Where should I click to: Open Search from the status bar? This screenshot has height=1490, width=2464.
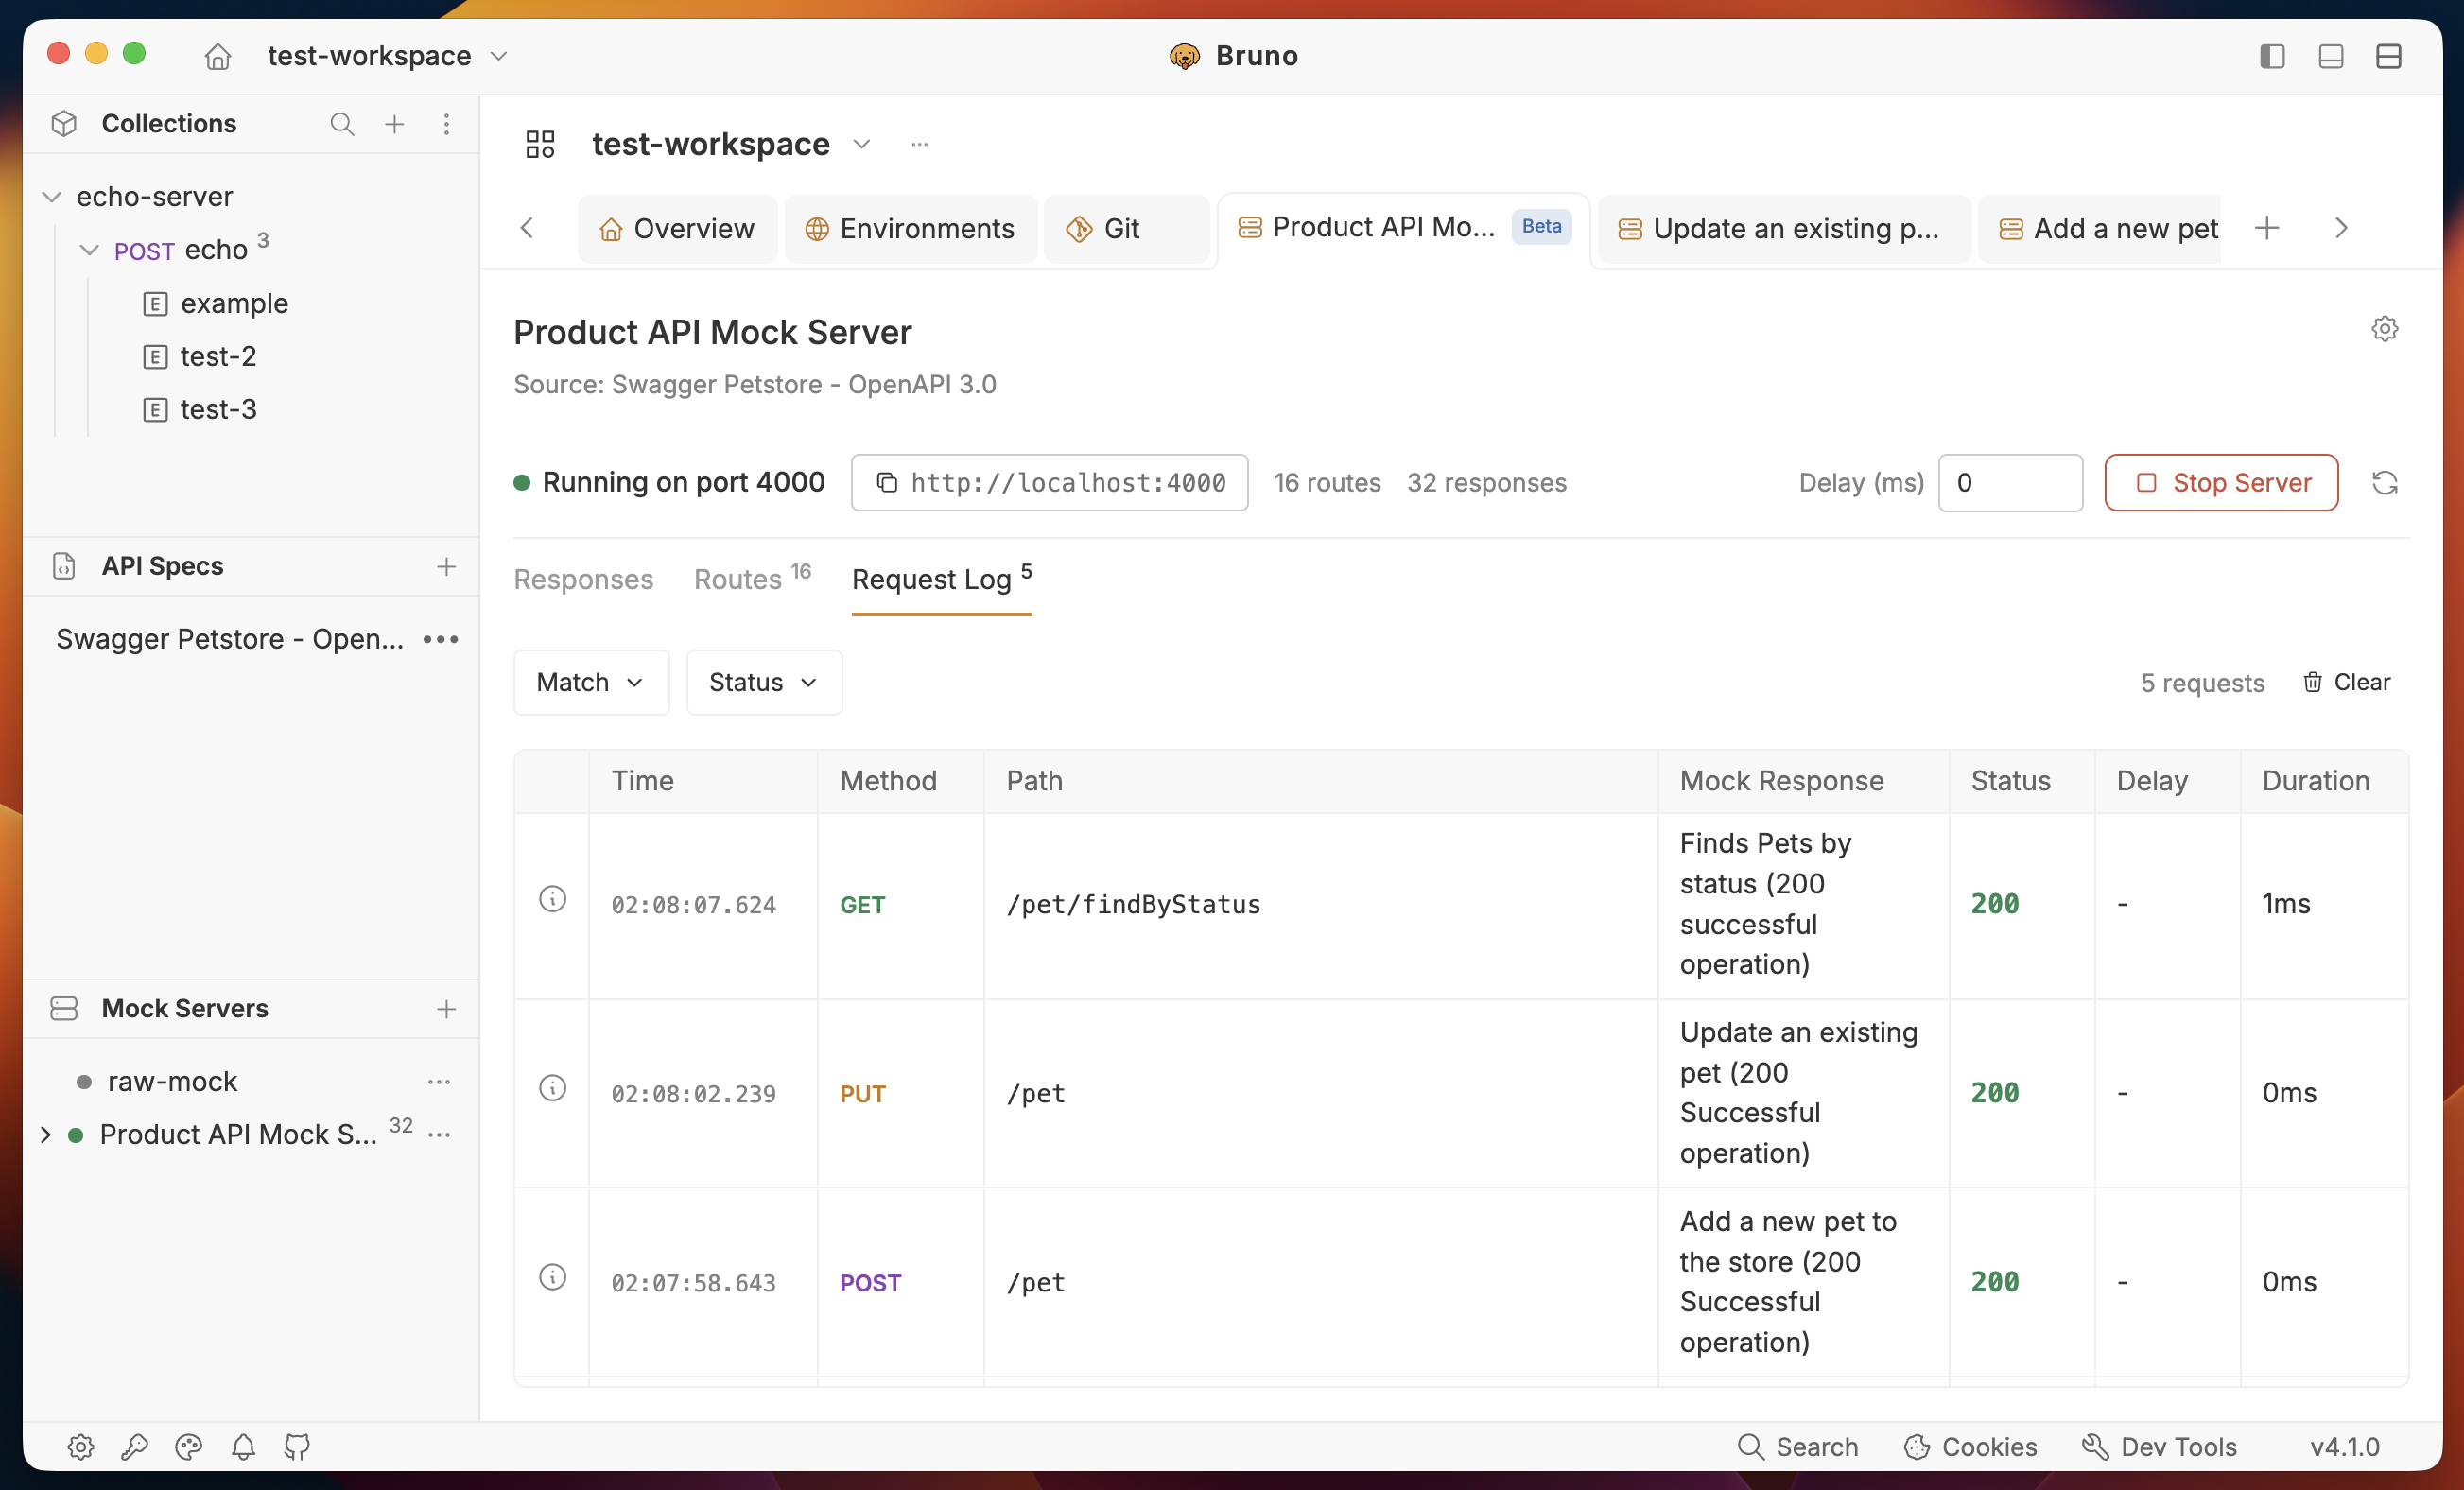[x=1797, y=1447]
